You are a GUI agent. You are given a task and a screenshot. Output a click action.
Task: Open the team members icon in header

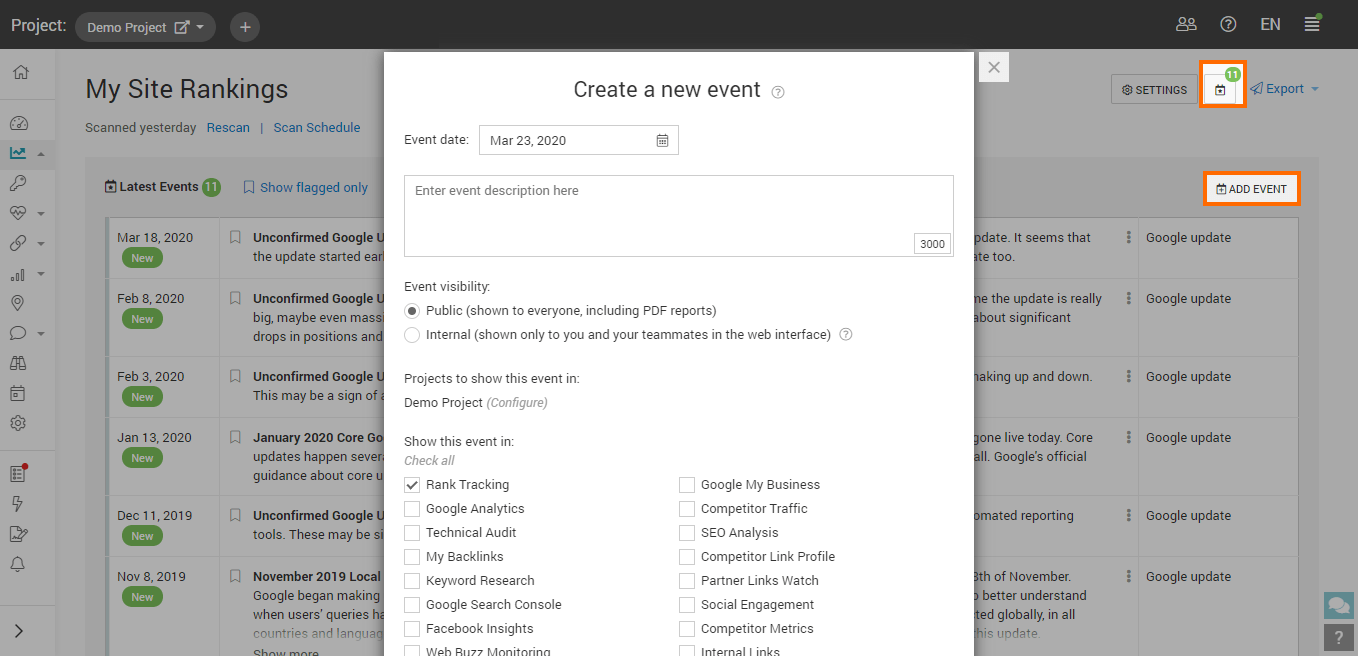pyautogui.click(x=1186, y=25)
